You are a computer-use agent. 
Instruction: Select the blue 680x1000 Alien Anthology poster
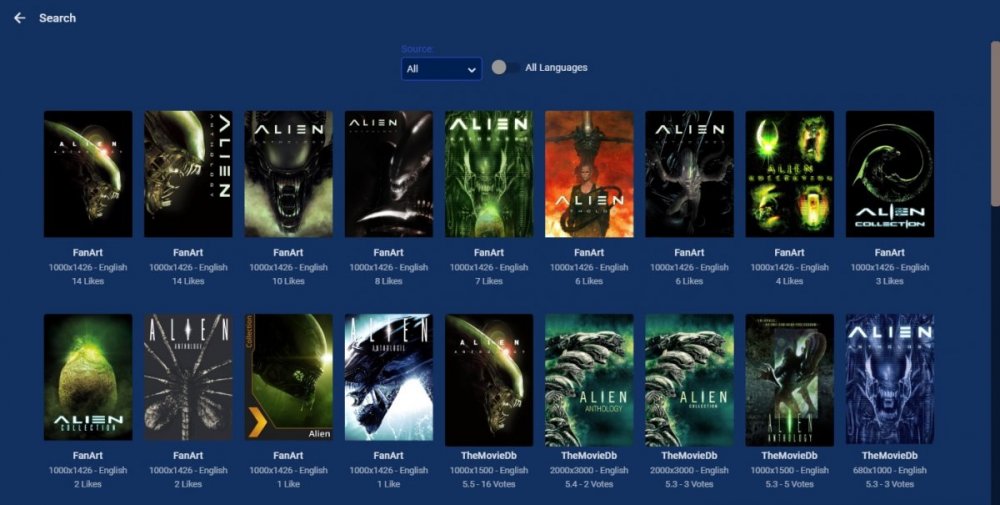pos(890,379)
